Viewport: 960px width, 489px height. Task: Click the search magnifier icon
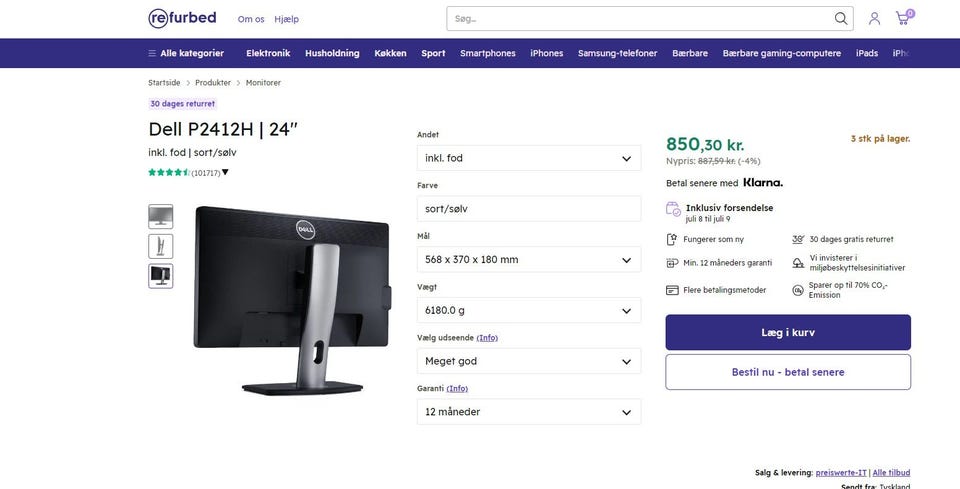841,18
